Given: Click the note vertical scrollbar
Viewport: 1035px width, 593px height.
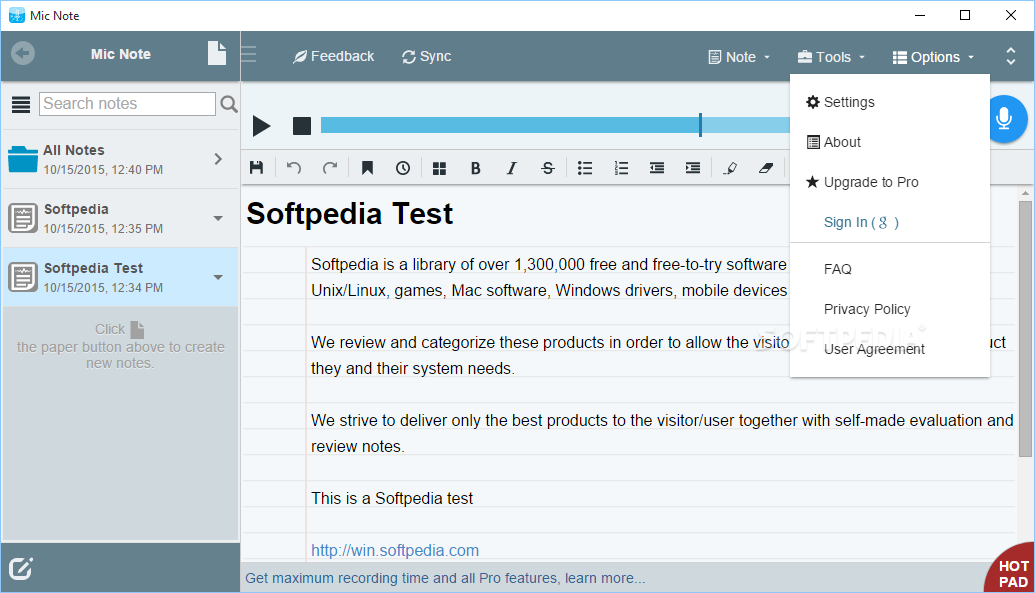Looking at the screenshot, I should pos(1025,329).
